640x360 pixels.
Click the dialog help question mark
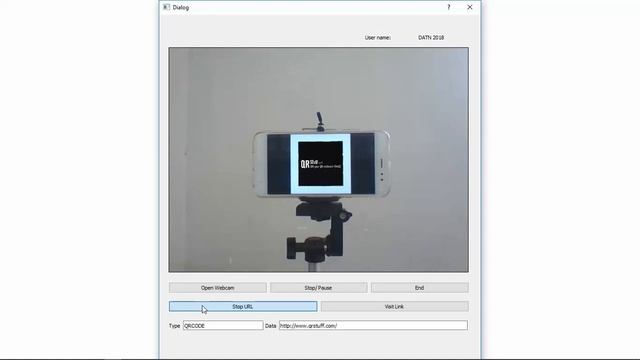point(449,7)
